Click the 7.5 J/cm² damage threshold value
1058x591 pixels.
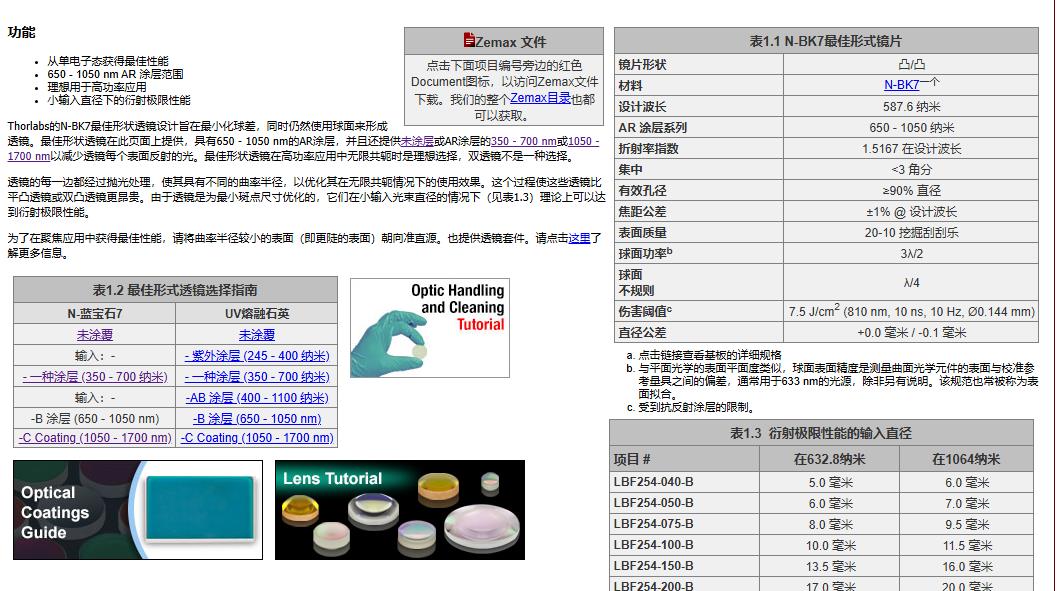point(912,311)
